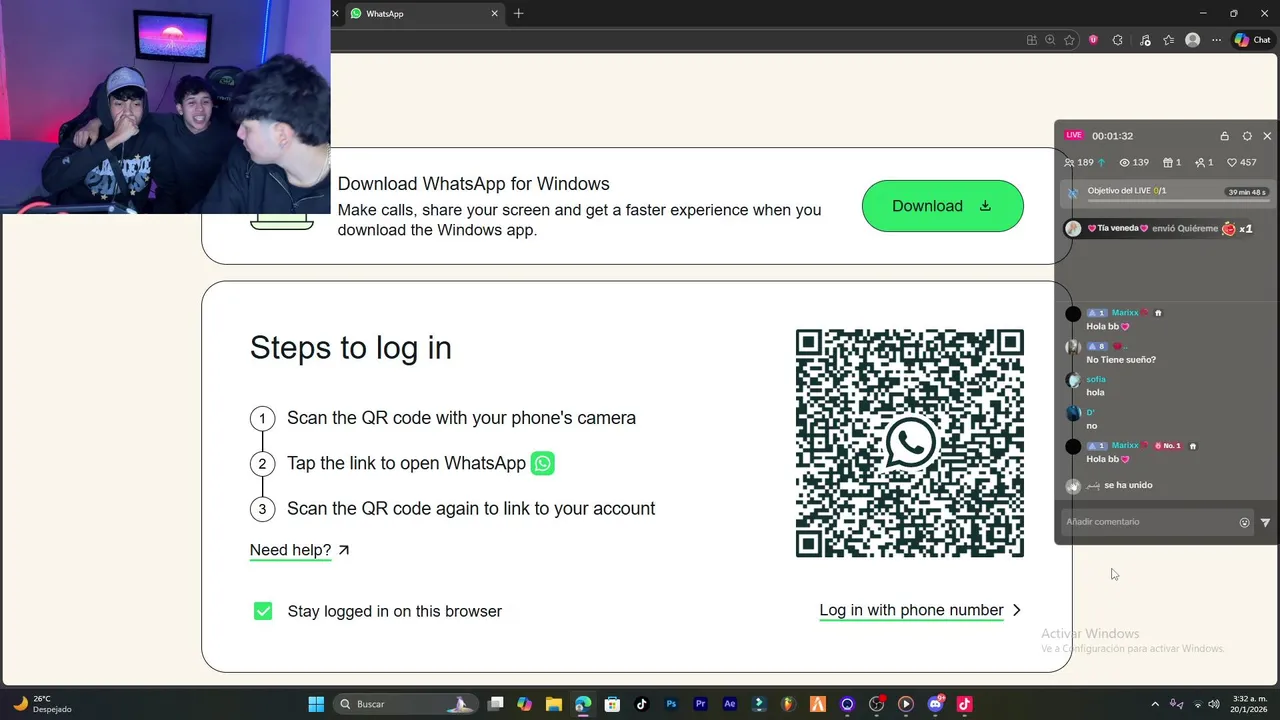Click the 189 followers counter

[1085, 162]
